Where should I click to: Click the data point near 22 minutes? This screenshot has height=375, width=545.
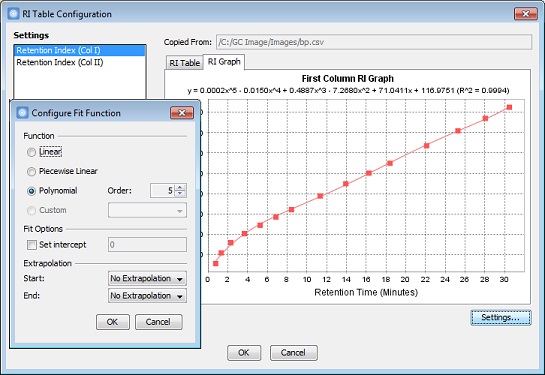(x=426, y=146)
